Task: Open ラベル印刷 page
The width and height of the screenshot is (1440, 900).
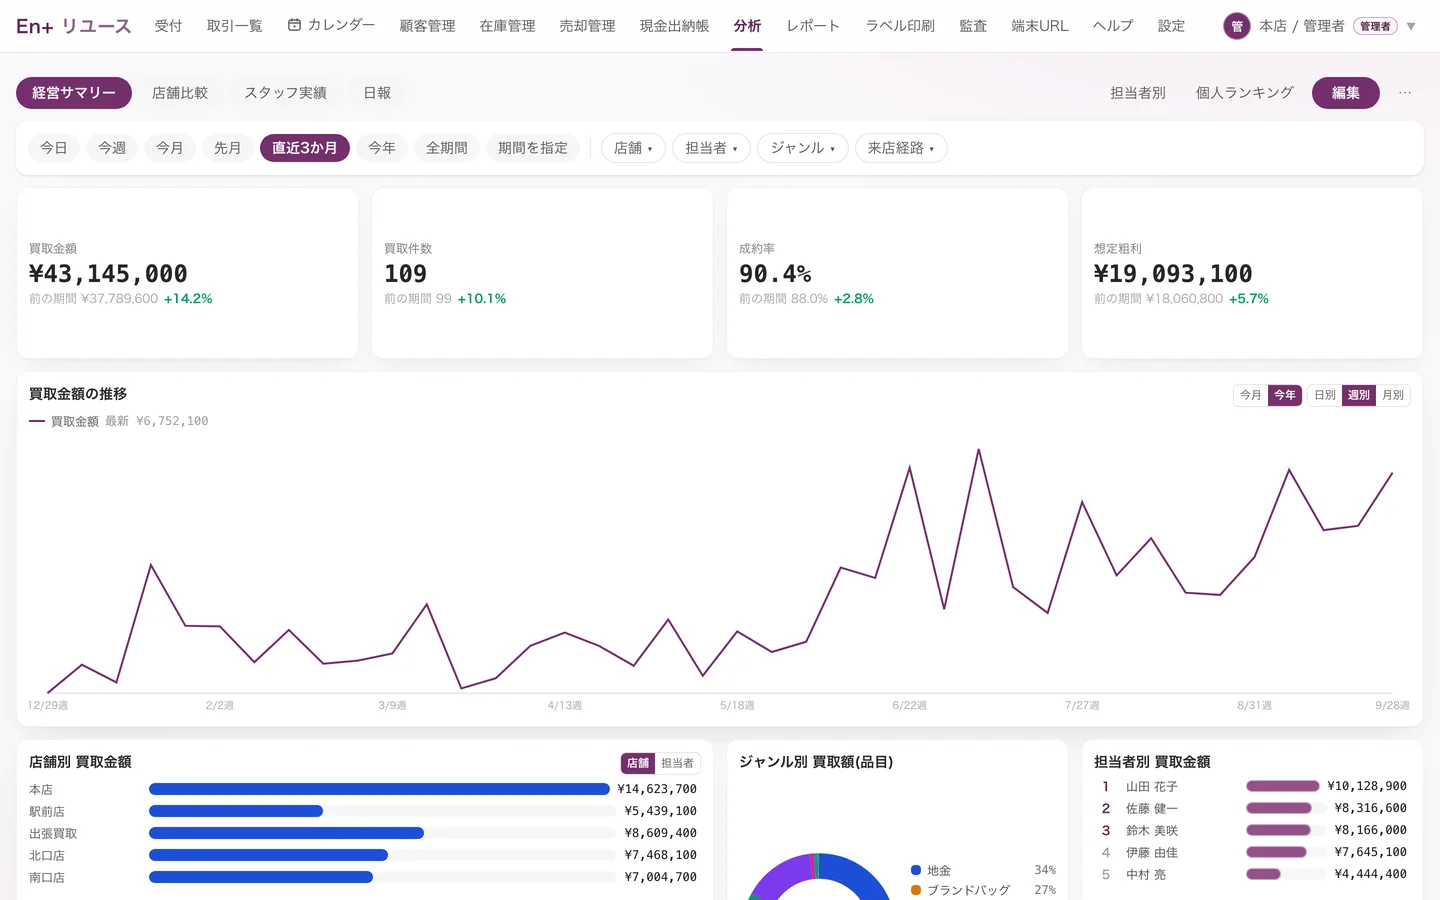Action: pyautogui.click(x=900, y=26)
